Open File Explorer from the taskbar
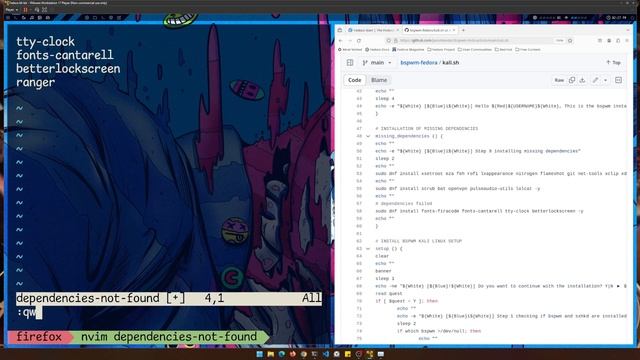The height and width of the screenshot is (360, 640). (271, 354)
